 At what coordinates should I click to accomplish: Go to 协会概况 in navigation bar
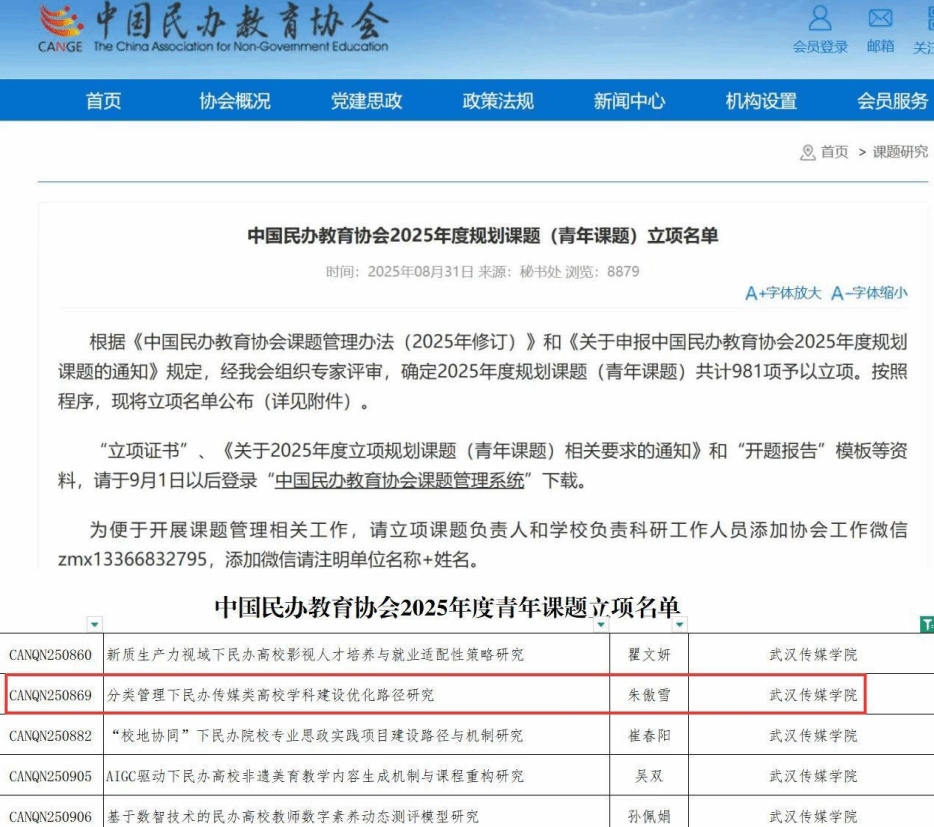[x=235, y=101]
